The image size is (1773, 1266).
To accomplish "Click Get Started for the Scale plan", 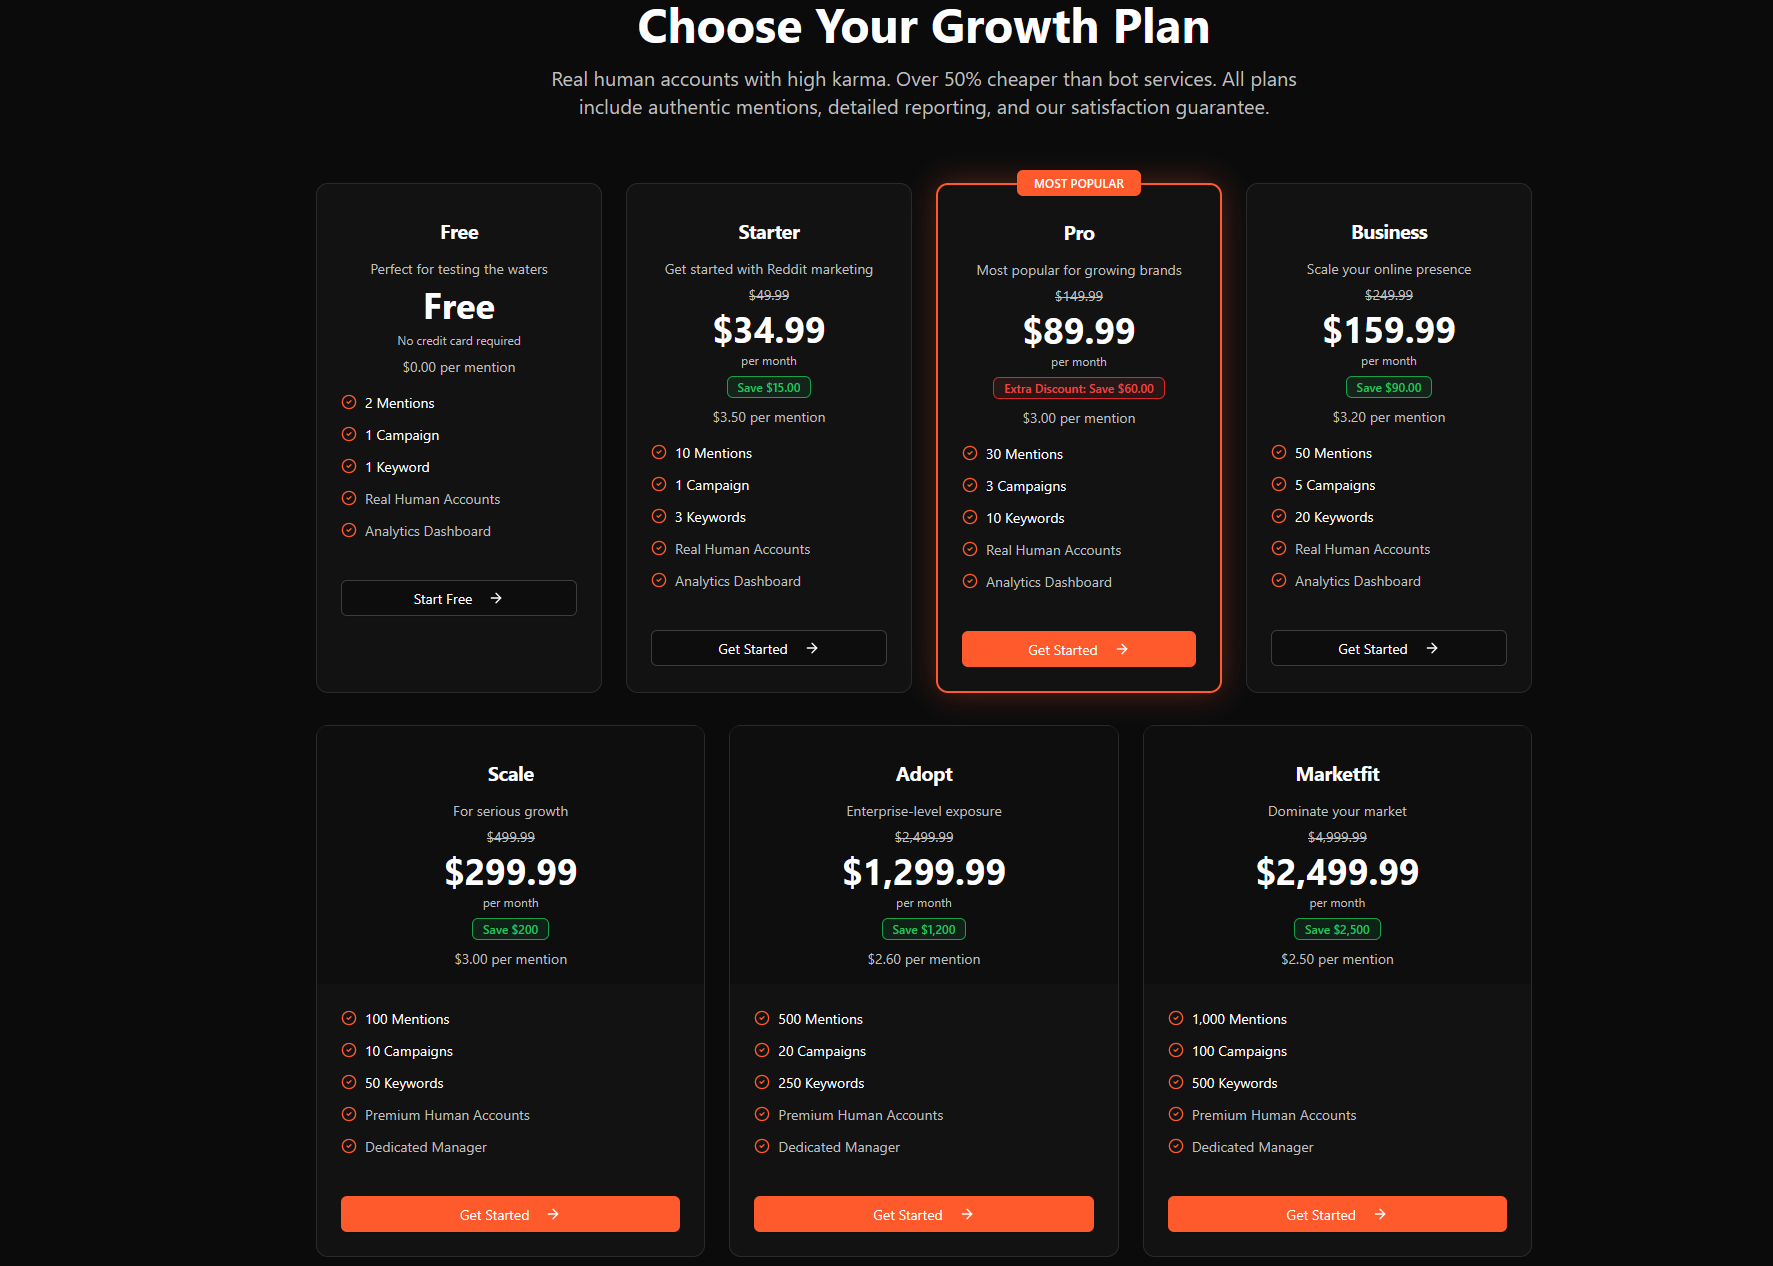I will (510, 1214).
